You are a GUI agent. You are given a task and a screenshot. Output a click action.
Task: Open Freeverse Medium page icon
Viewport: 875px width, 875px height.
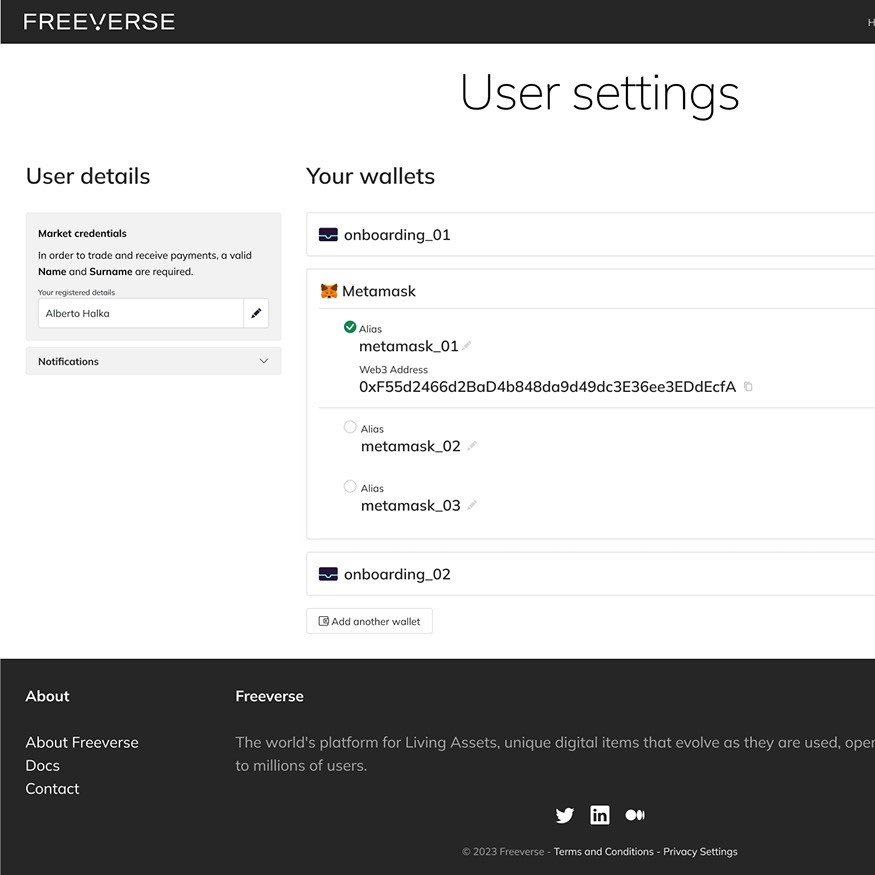point(635,815)
